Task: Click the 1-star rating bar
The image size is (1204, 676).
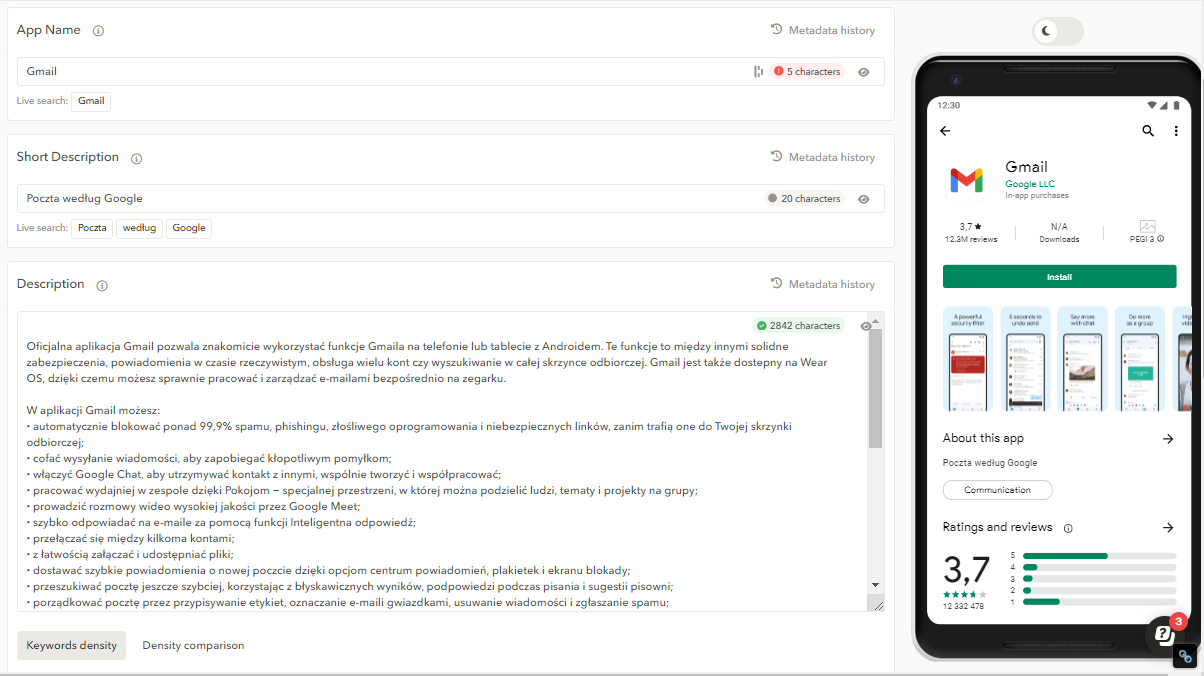Action: coord(1099,602)
